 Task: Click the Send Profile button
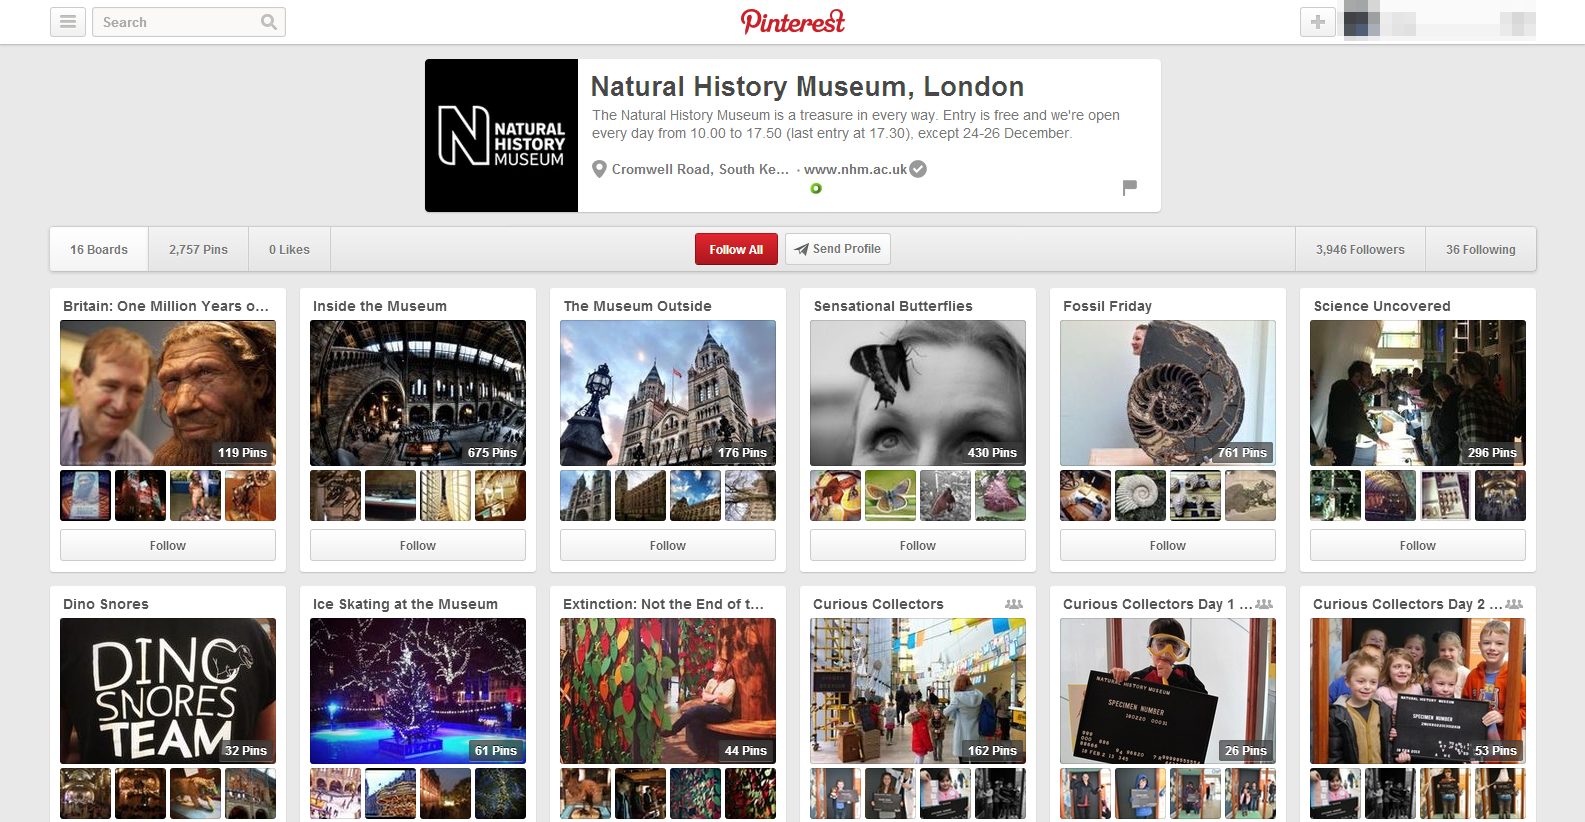[x=838, y=249]
